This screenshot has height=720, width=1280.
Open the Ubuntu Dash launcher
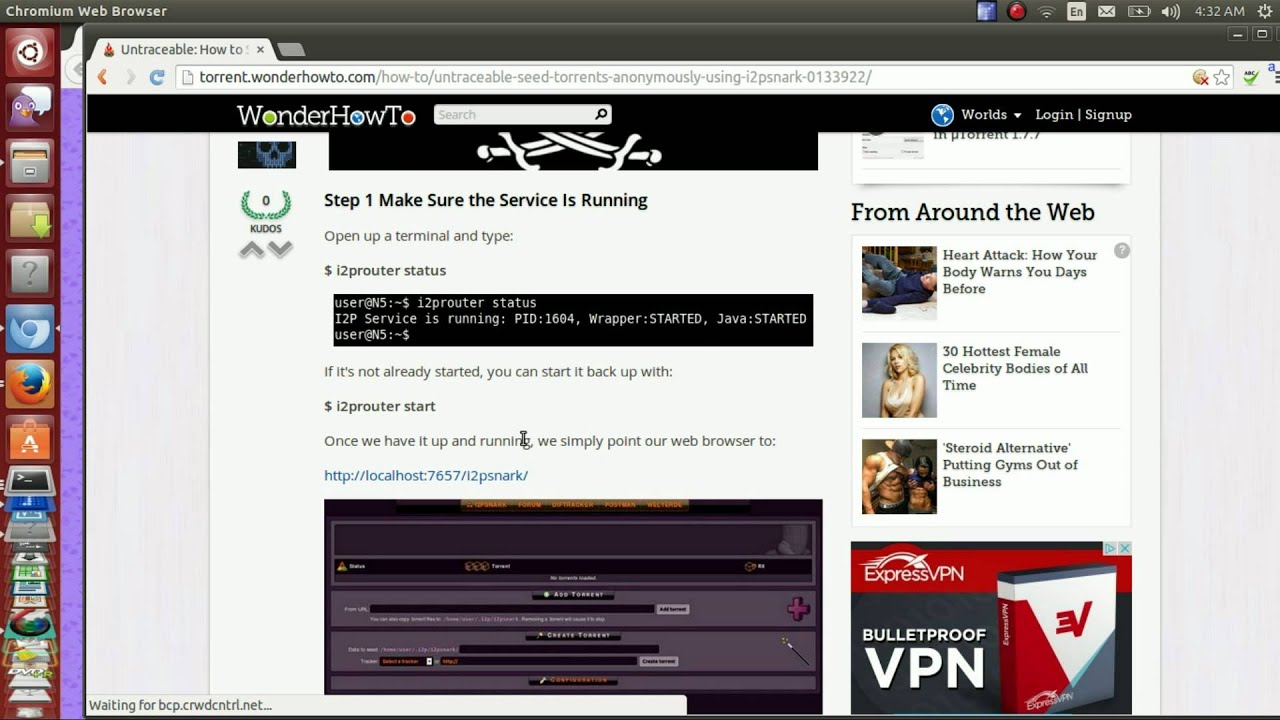[29, 52]
